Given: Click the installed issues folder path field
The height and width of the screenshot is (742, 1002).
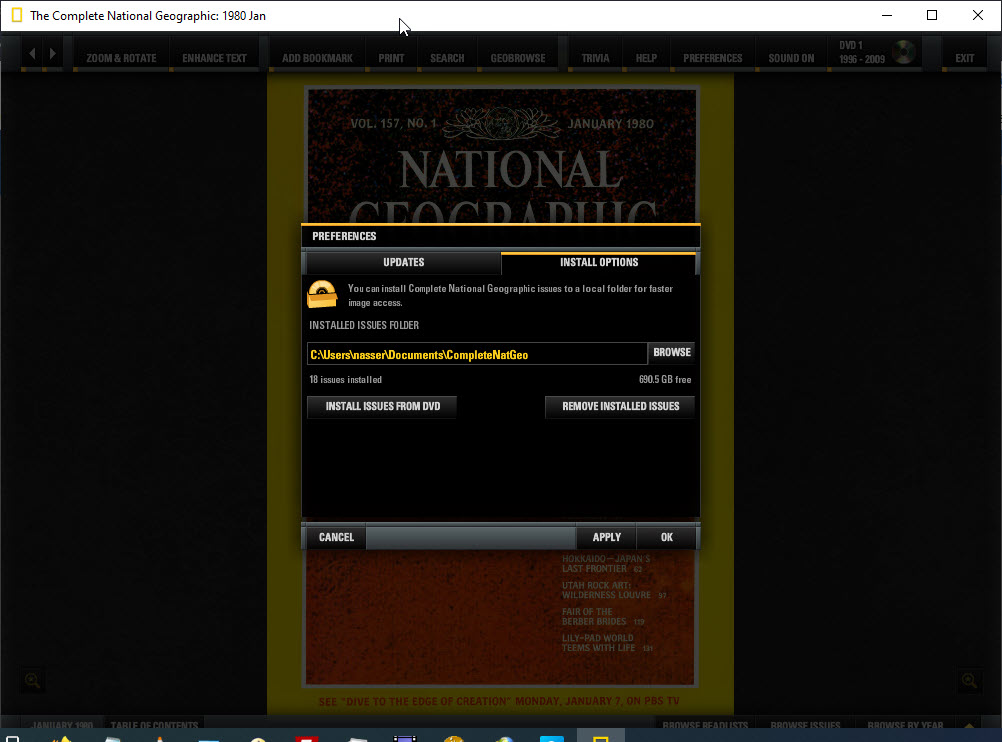Looking at the screenshot, I should coord(477,355).
